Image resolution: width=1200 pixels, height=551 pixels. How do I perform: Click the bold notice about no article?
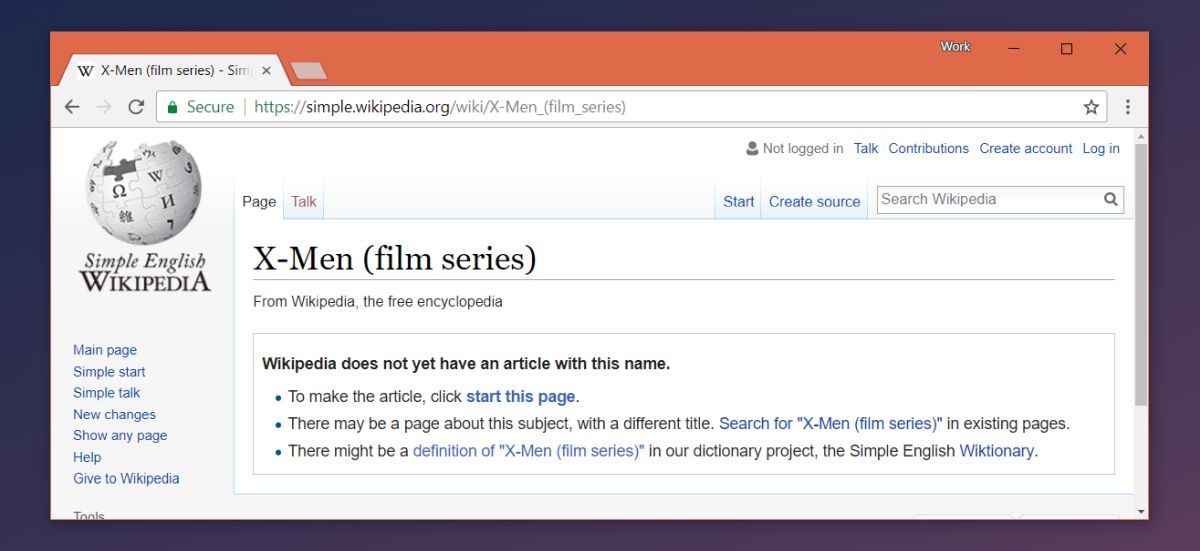(x=466, y=364)
